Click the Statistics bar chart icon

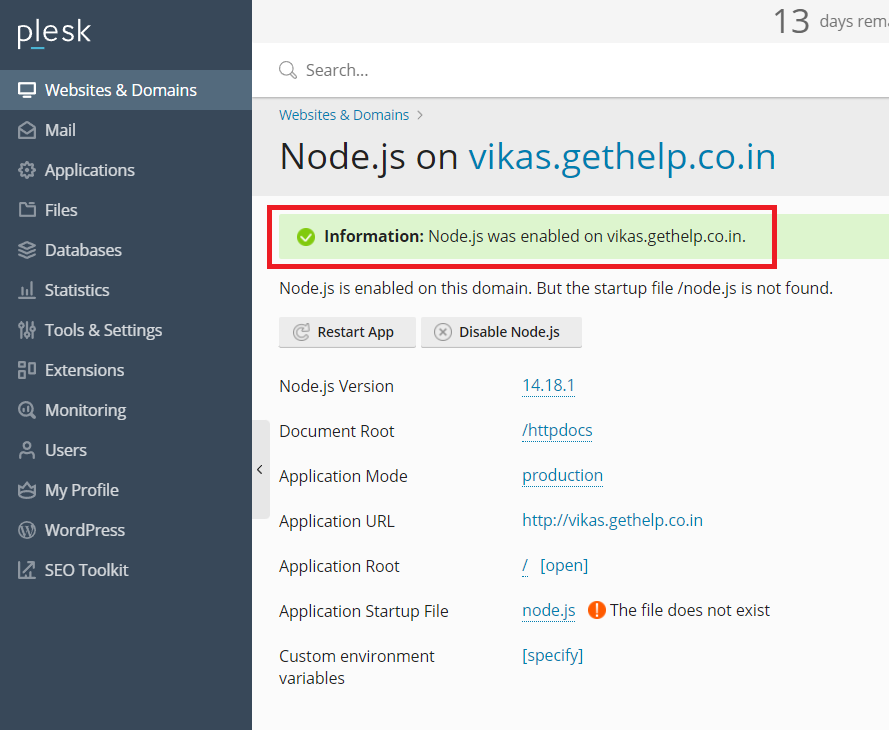point(27,290)
